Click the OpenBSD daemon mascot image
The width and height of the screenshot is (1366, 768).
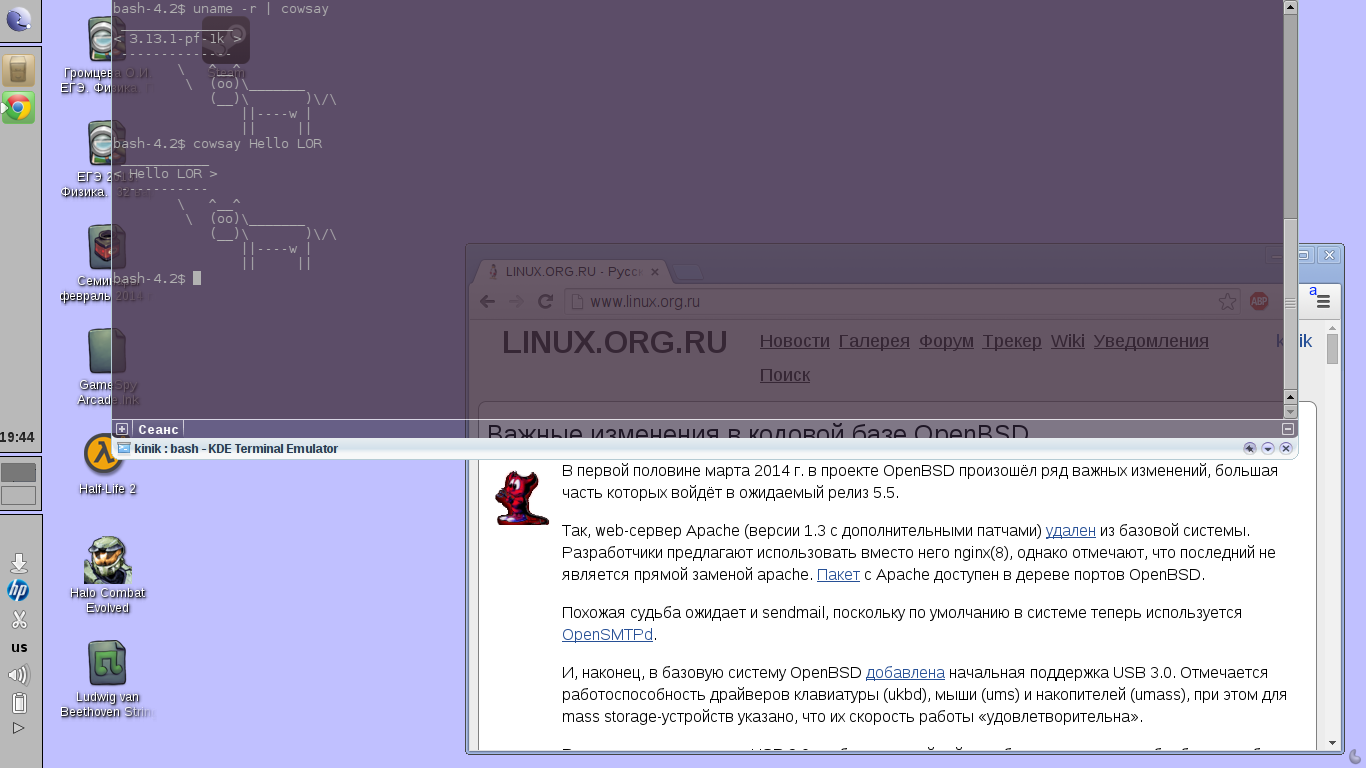pyautogui.click(x=522, y=496)
